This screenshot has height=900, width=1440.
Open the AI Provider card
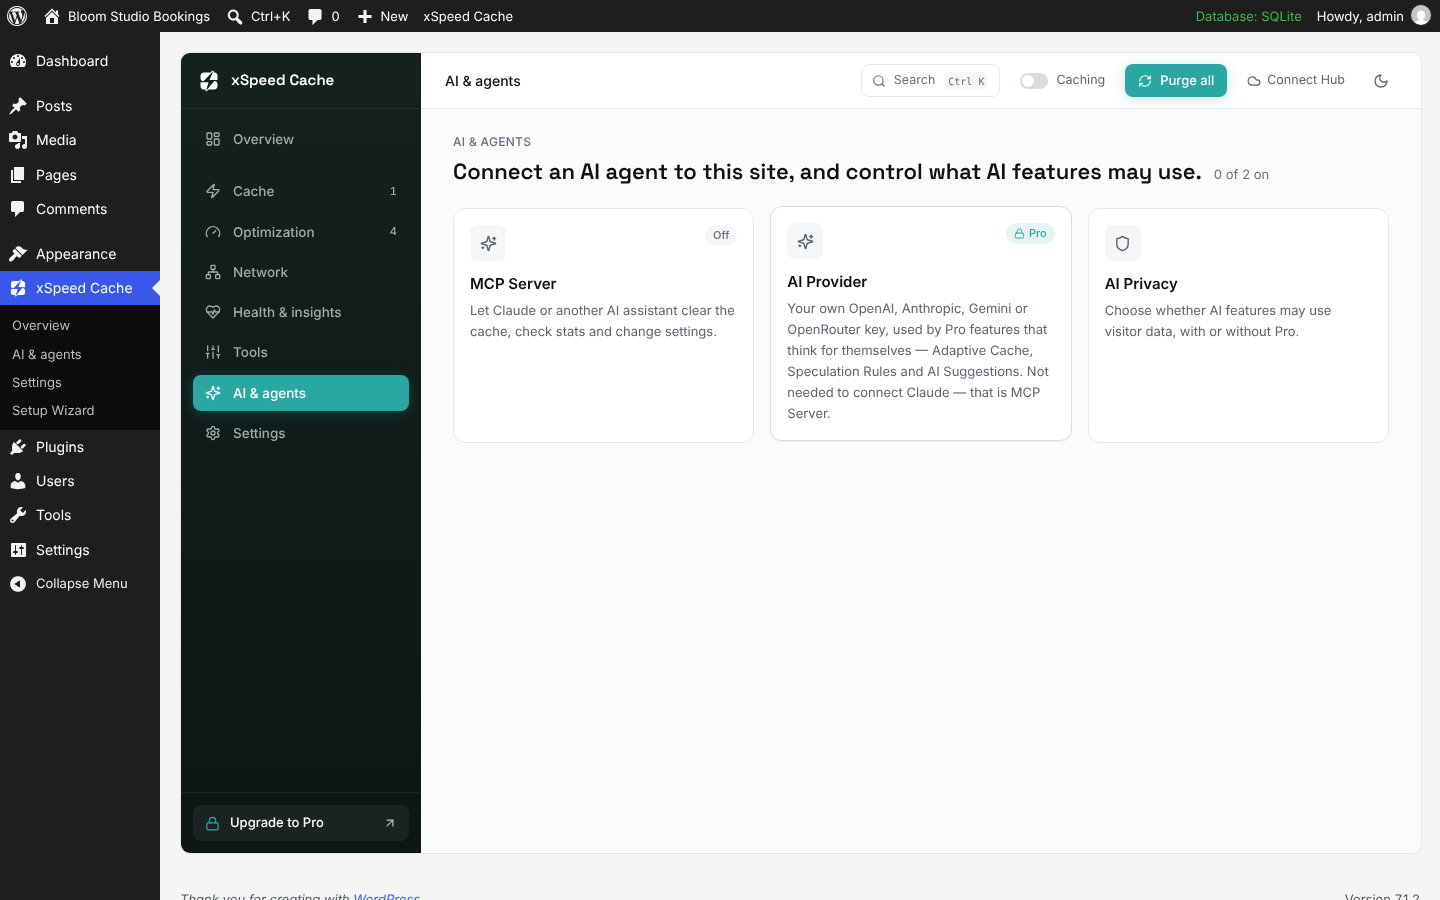click(x=921, y=323)
